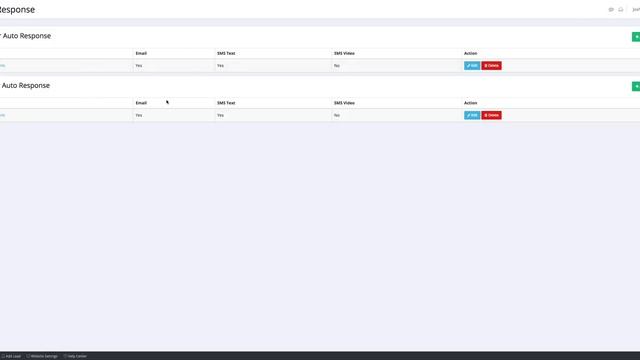Click Add Lead in the bottom bar

click(11, 356)
